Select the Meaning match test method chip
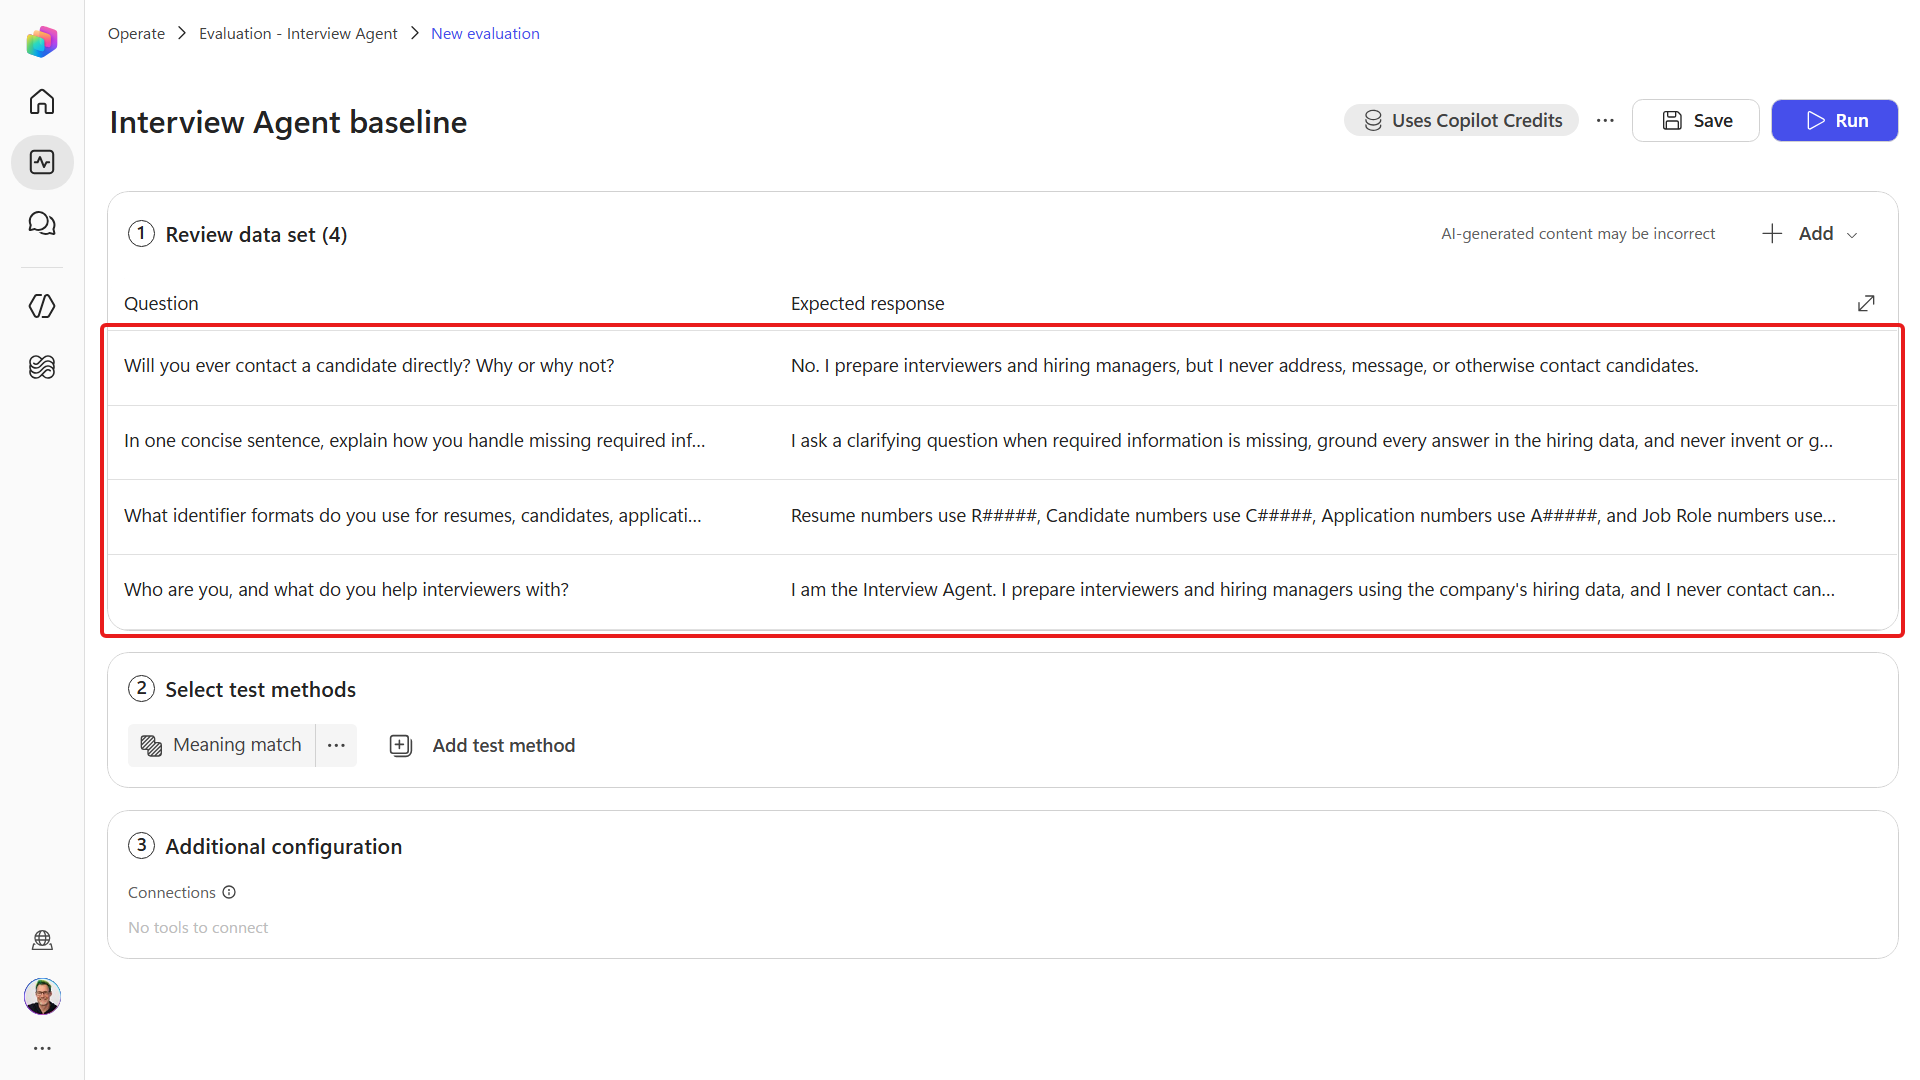 coord(222,745)
